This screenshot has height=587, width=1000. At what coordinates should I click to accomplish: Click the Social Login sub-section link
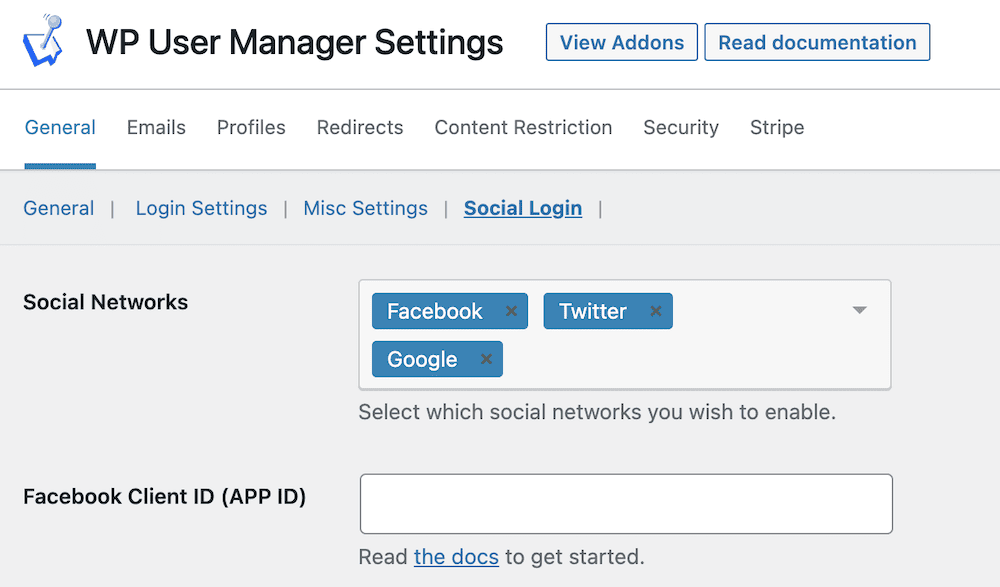(x=523, y=208)
